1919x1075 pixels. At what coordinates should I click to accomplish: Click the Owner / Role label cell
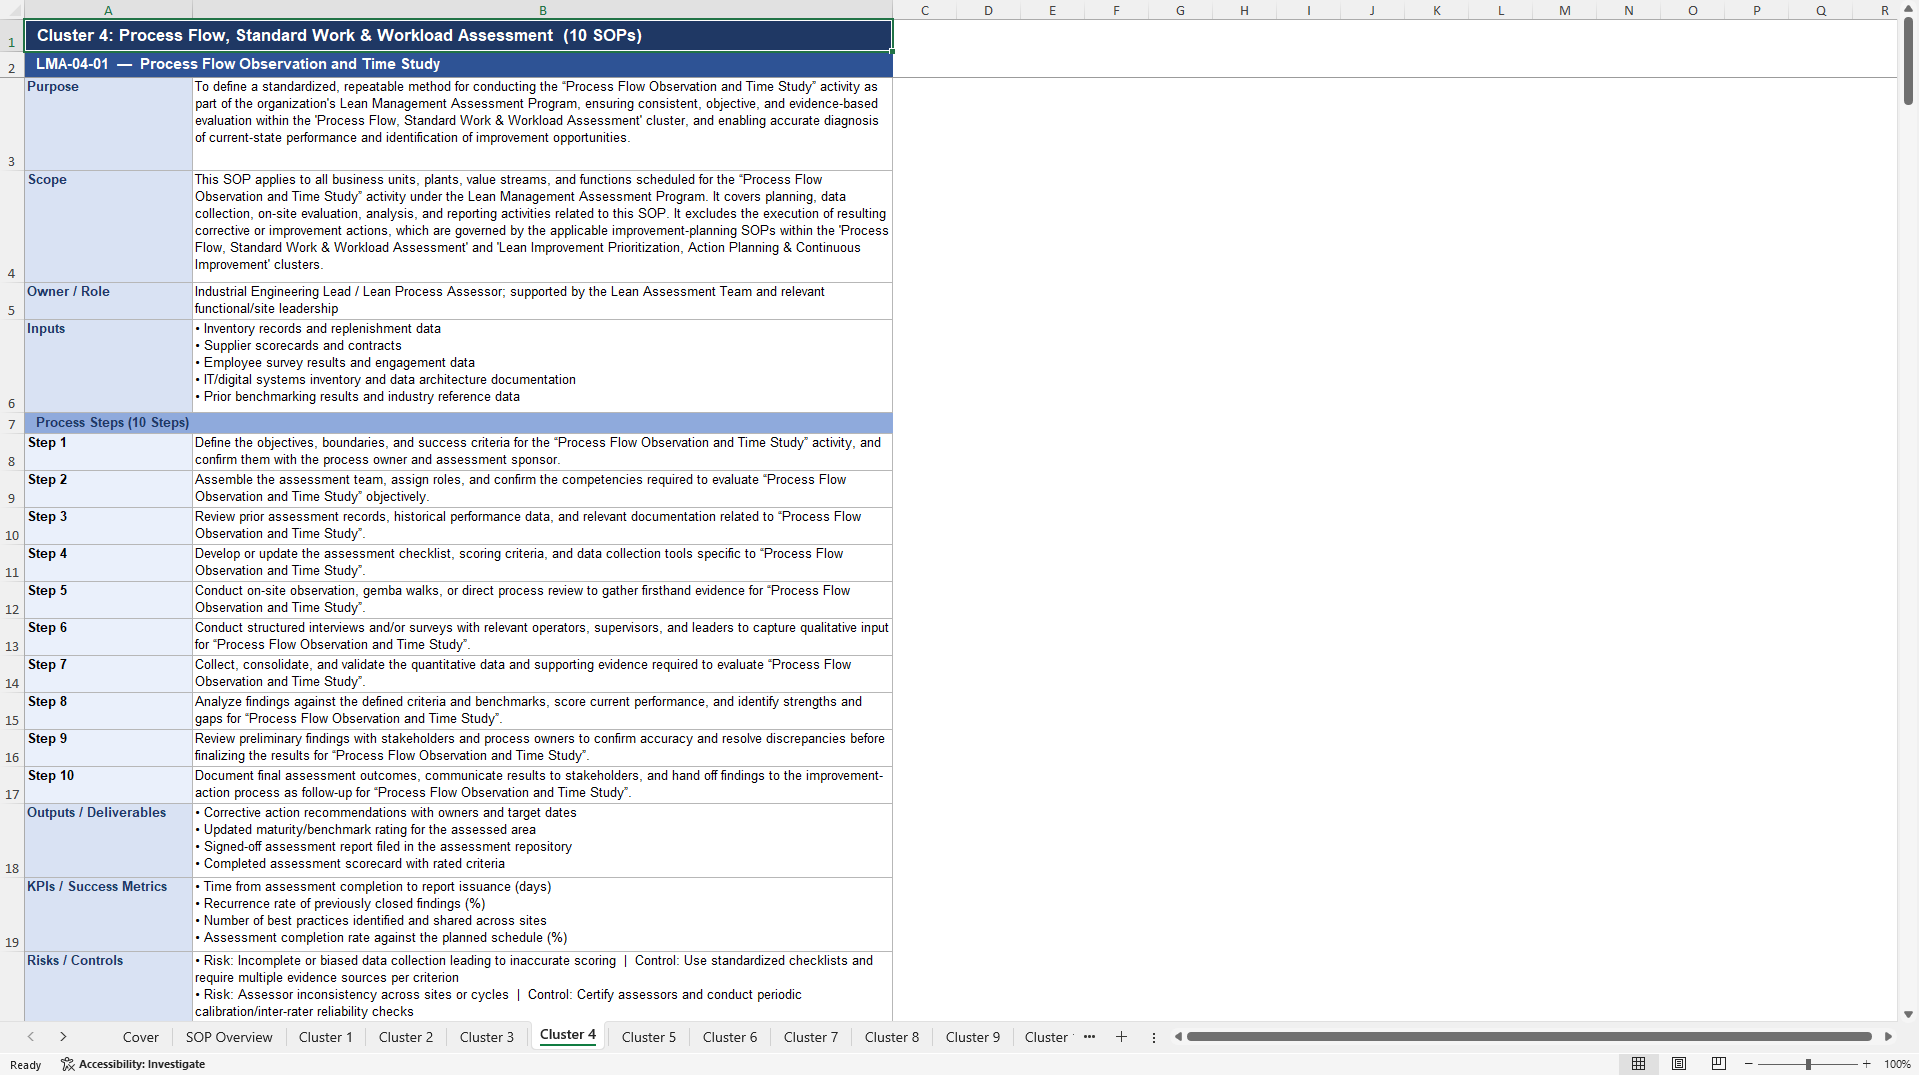(108, 301)
